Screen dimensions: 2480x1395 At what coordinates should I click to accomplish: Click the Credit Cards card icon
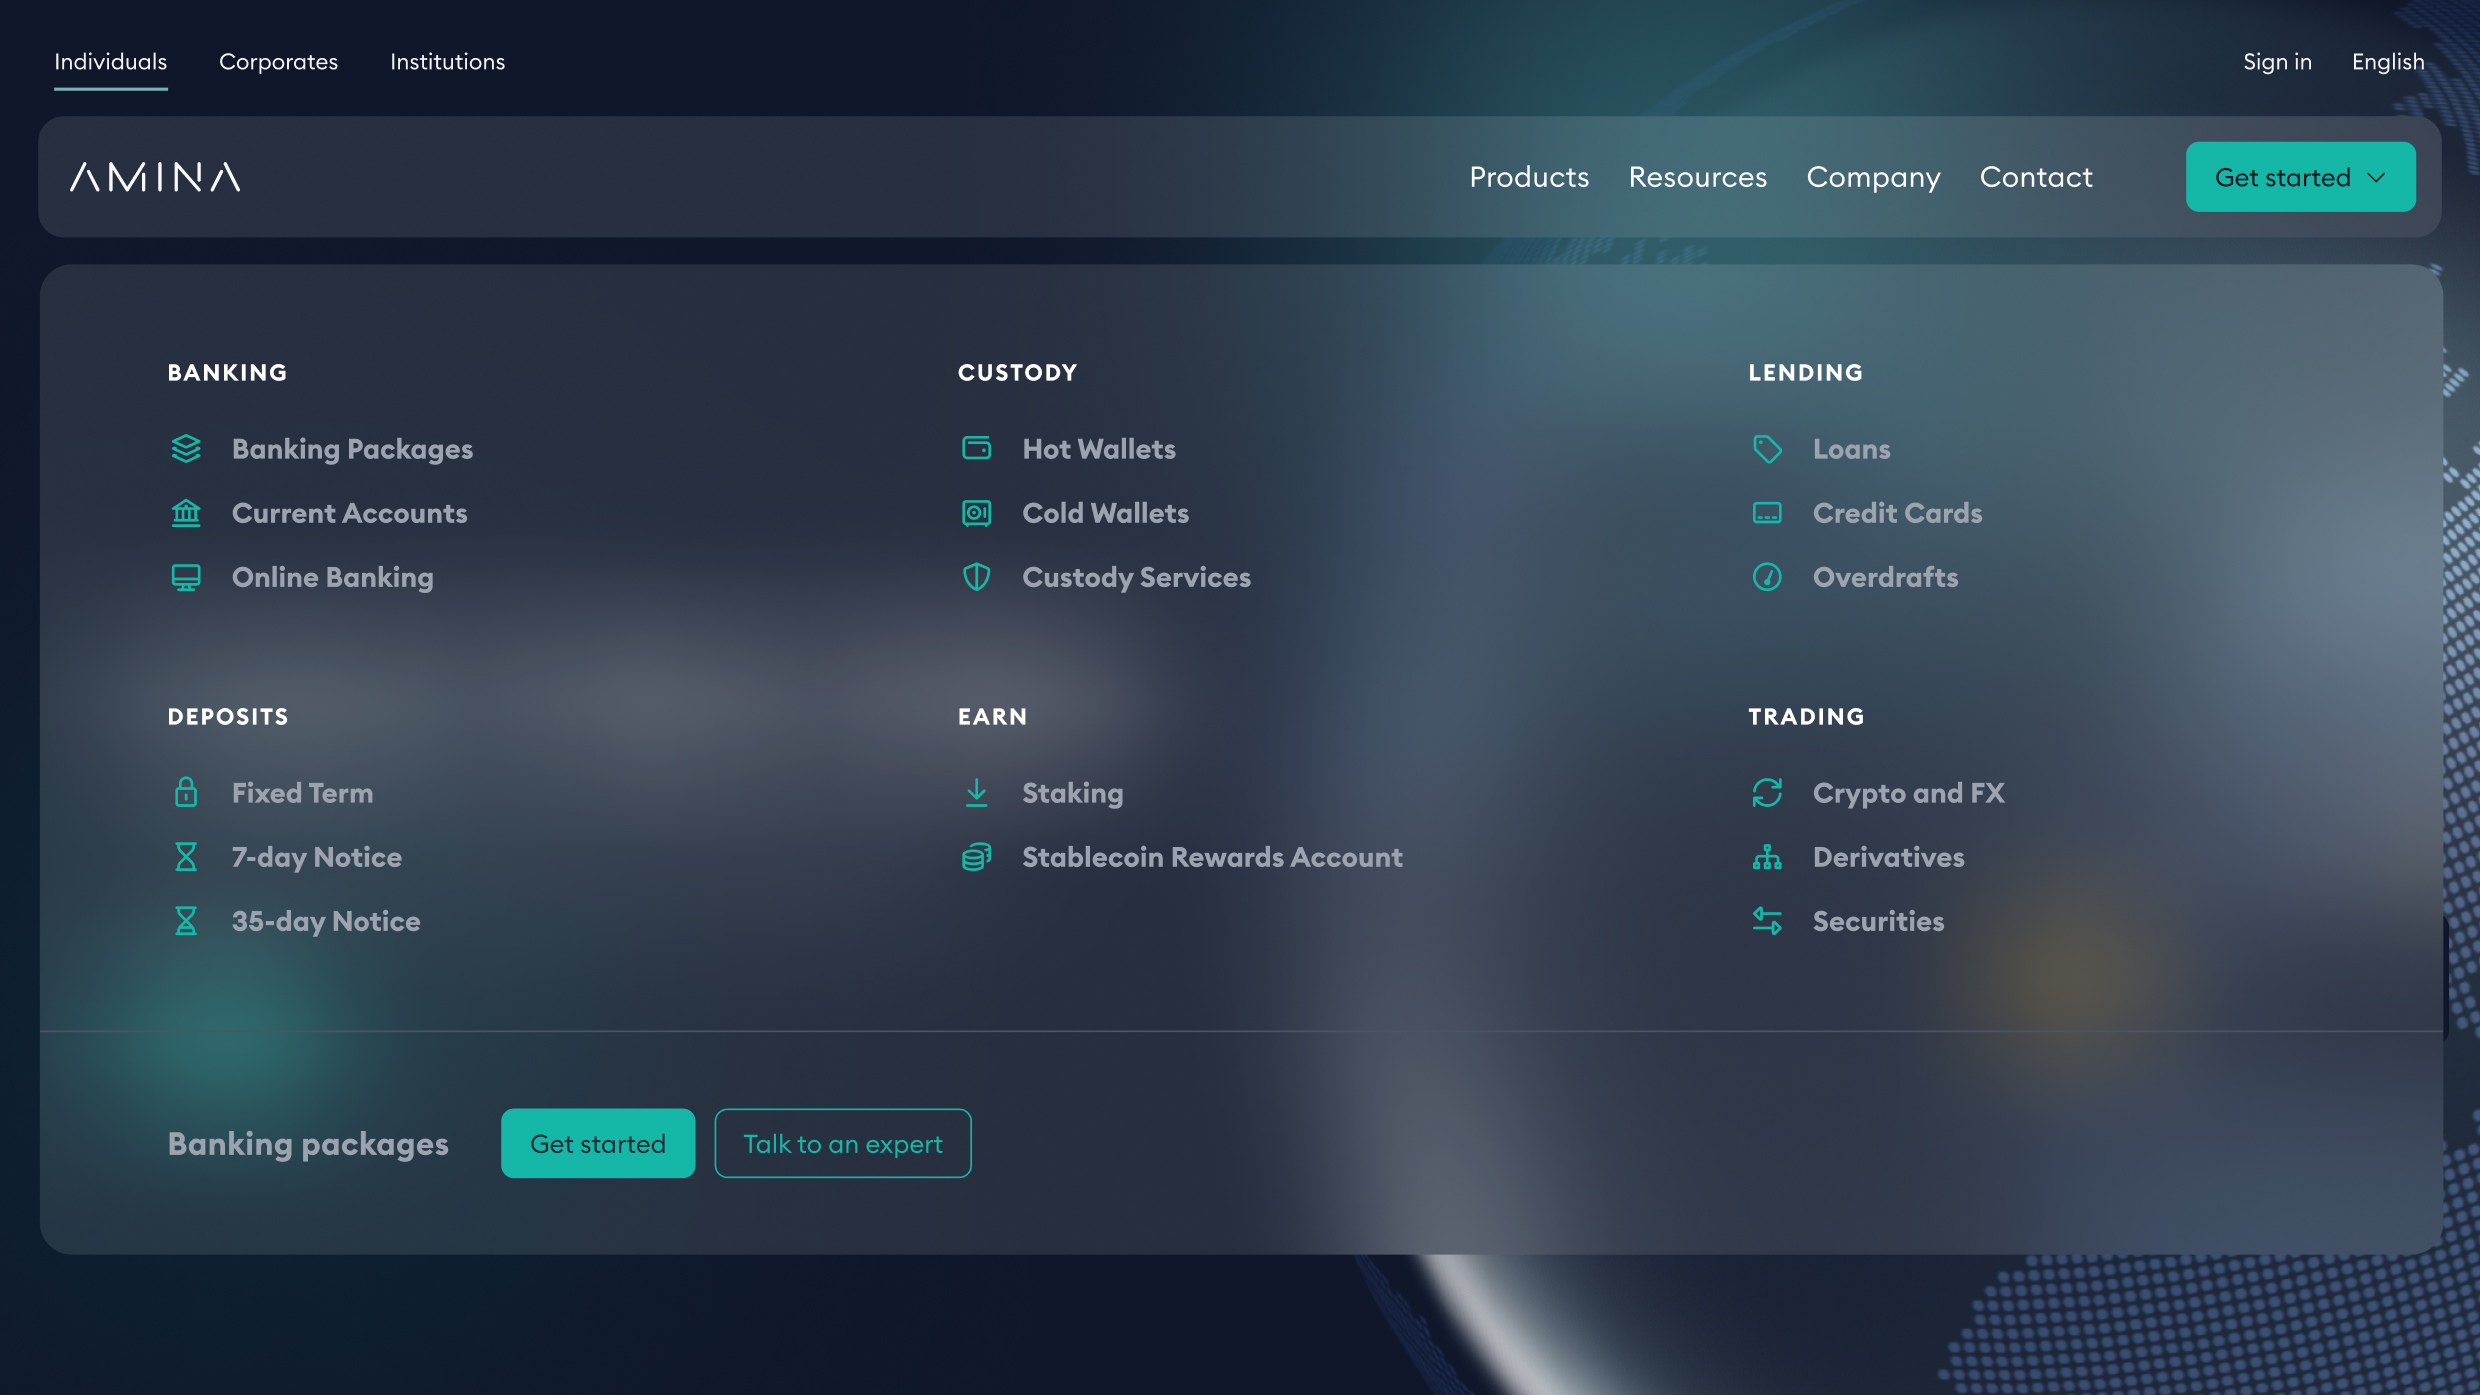1767,513
